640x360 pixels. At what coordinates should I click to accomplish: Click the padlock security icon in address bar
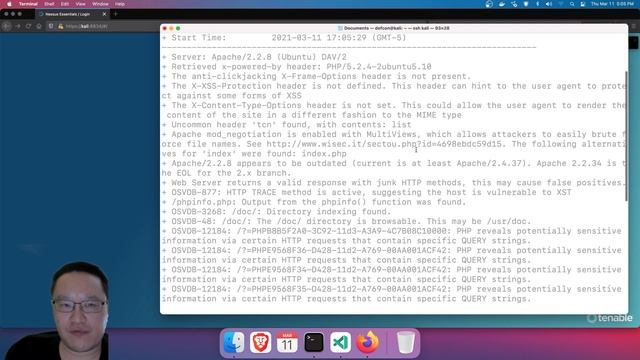(x=60, y=26)
